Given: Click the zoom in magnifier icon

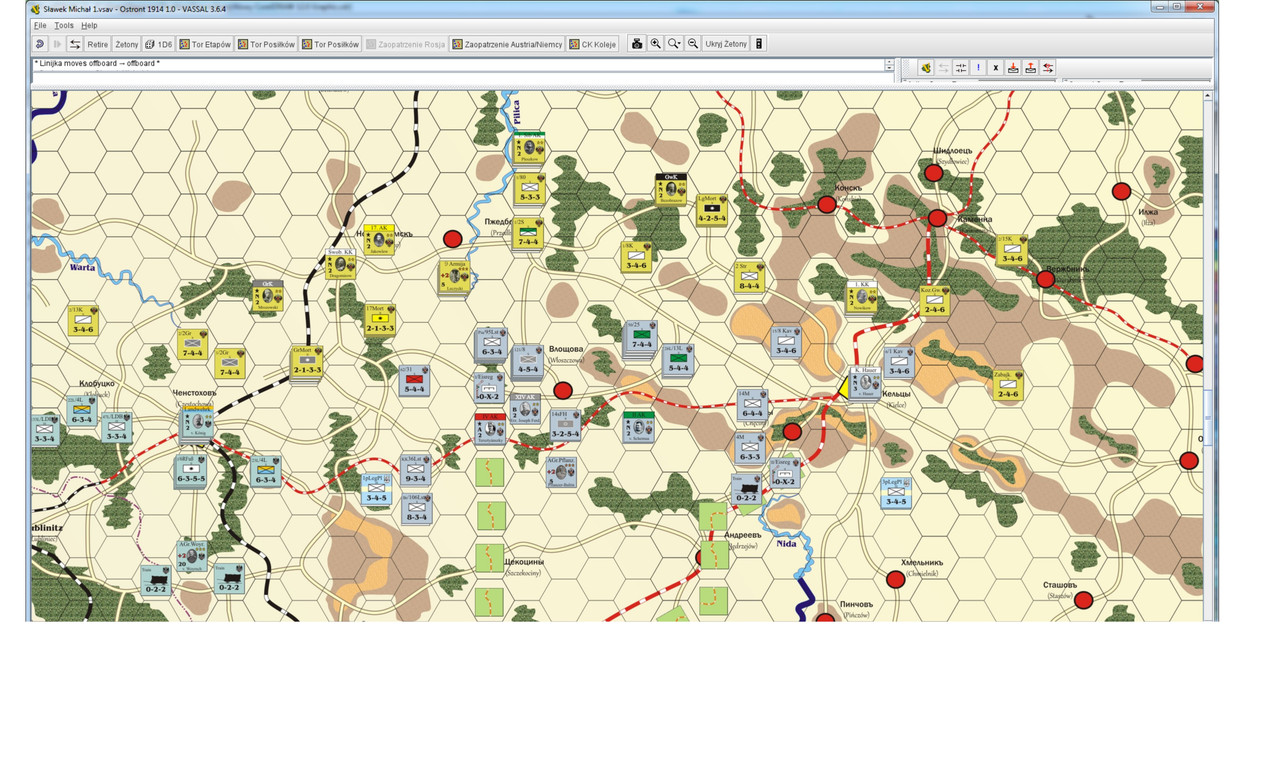Looking at the screenshot, I should [x=655, y=44].
